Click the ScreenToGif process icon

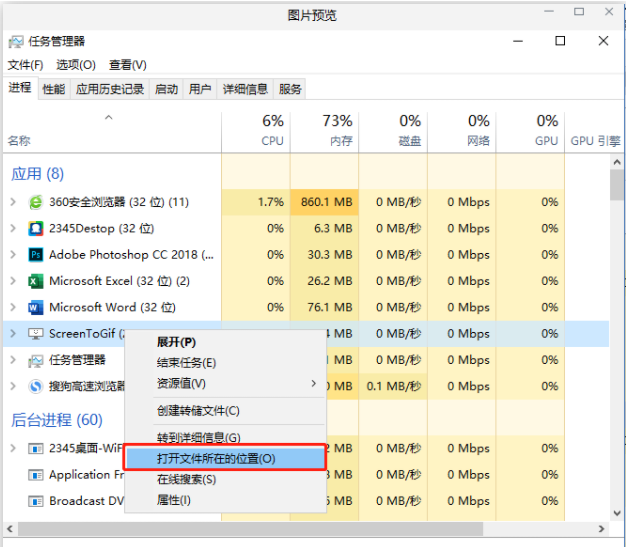point(36,334)
